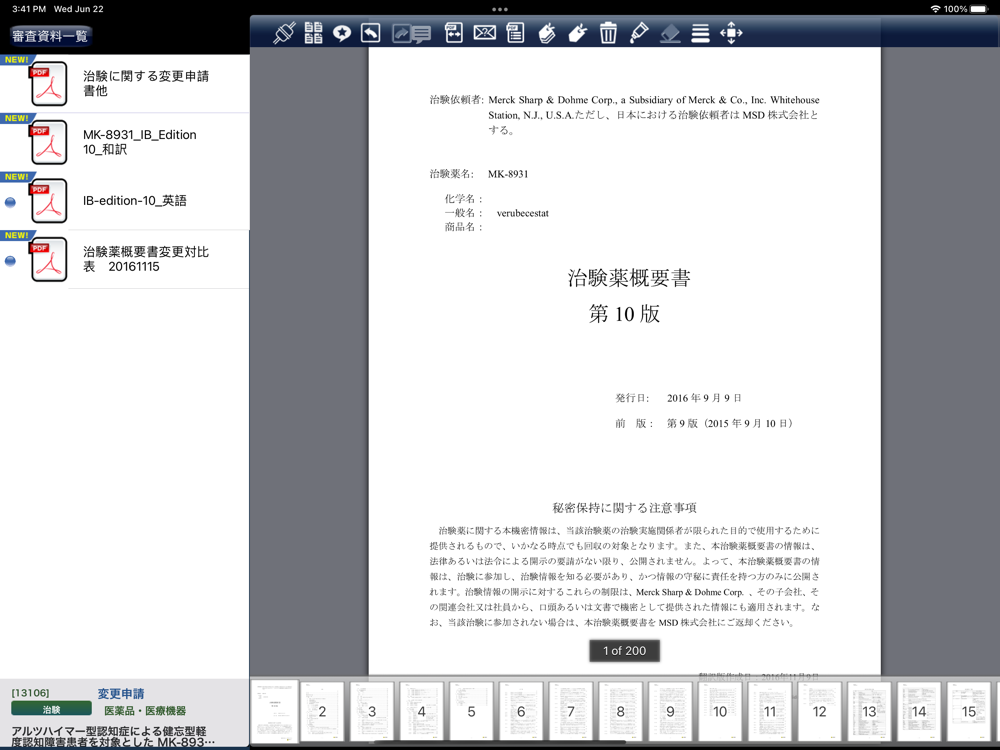The height and width of the screenshot is (750, 1000).
Task: Jump to page 7 thumbnail
Action: (571, 711)
